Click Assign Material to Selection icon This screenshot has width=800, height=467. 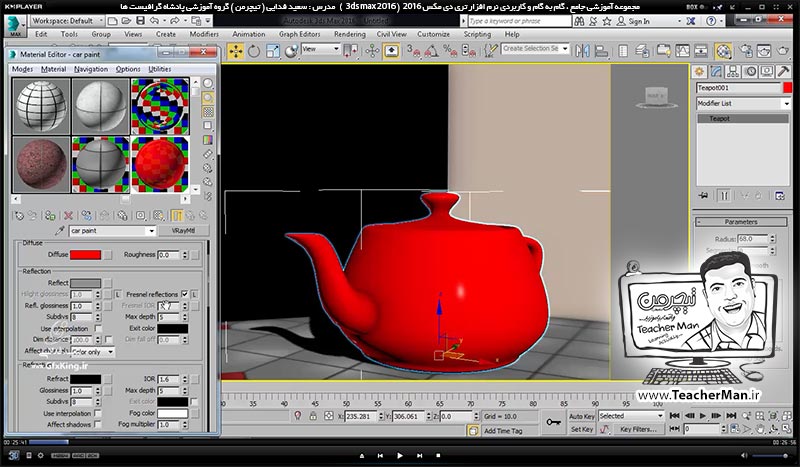50,216
